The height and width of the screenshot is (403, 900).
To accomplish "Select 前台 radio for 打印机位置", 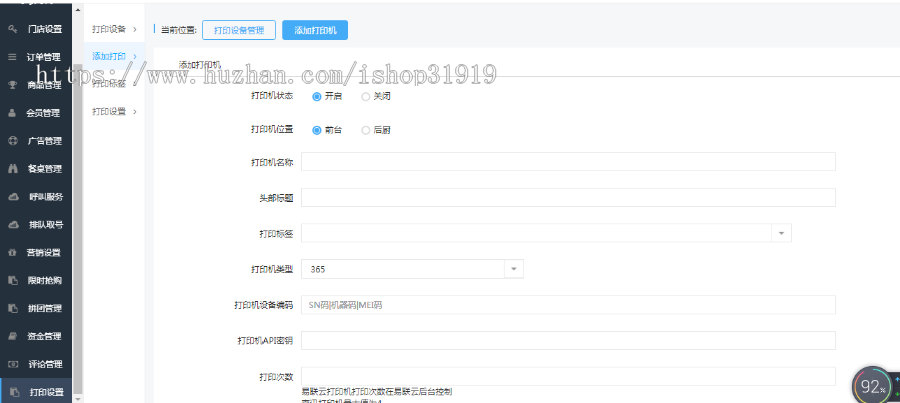I will pyautogui.click(x=317, y=130).
